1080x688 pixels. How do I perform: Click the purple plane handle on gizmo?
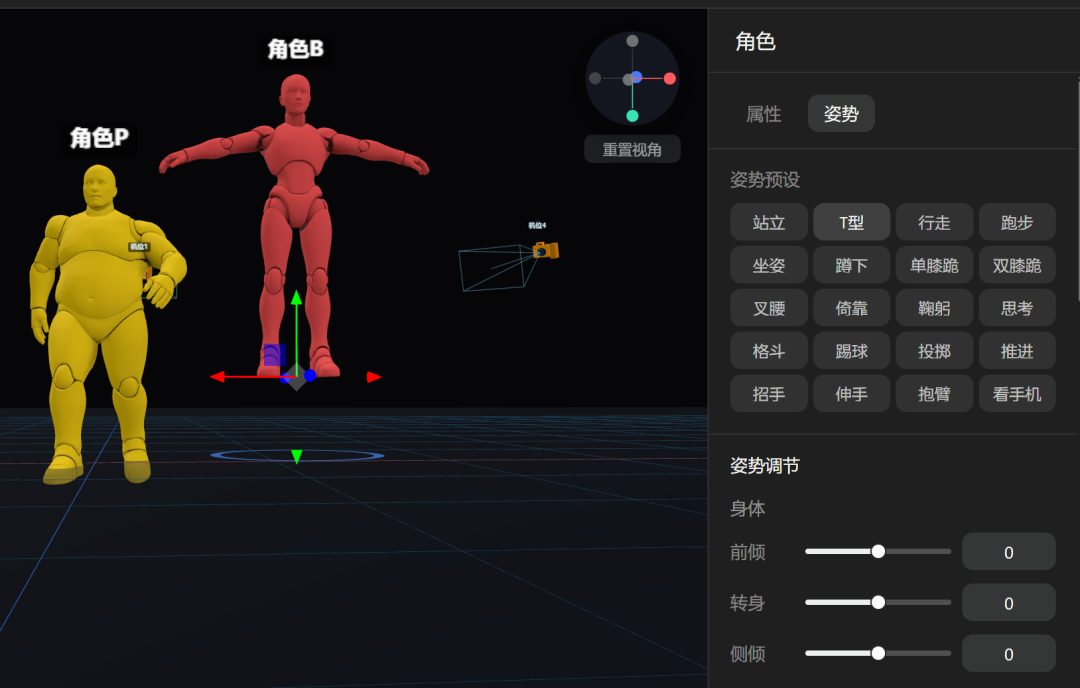(x=274, y=355)
